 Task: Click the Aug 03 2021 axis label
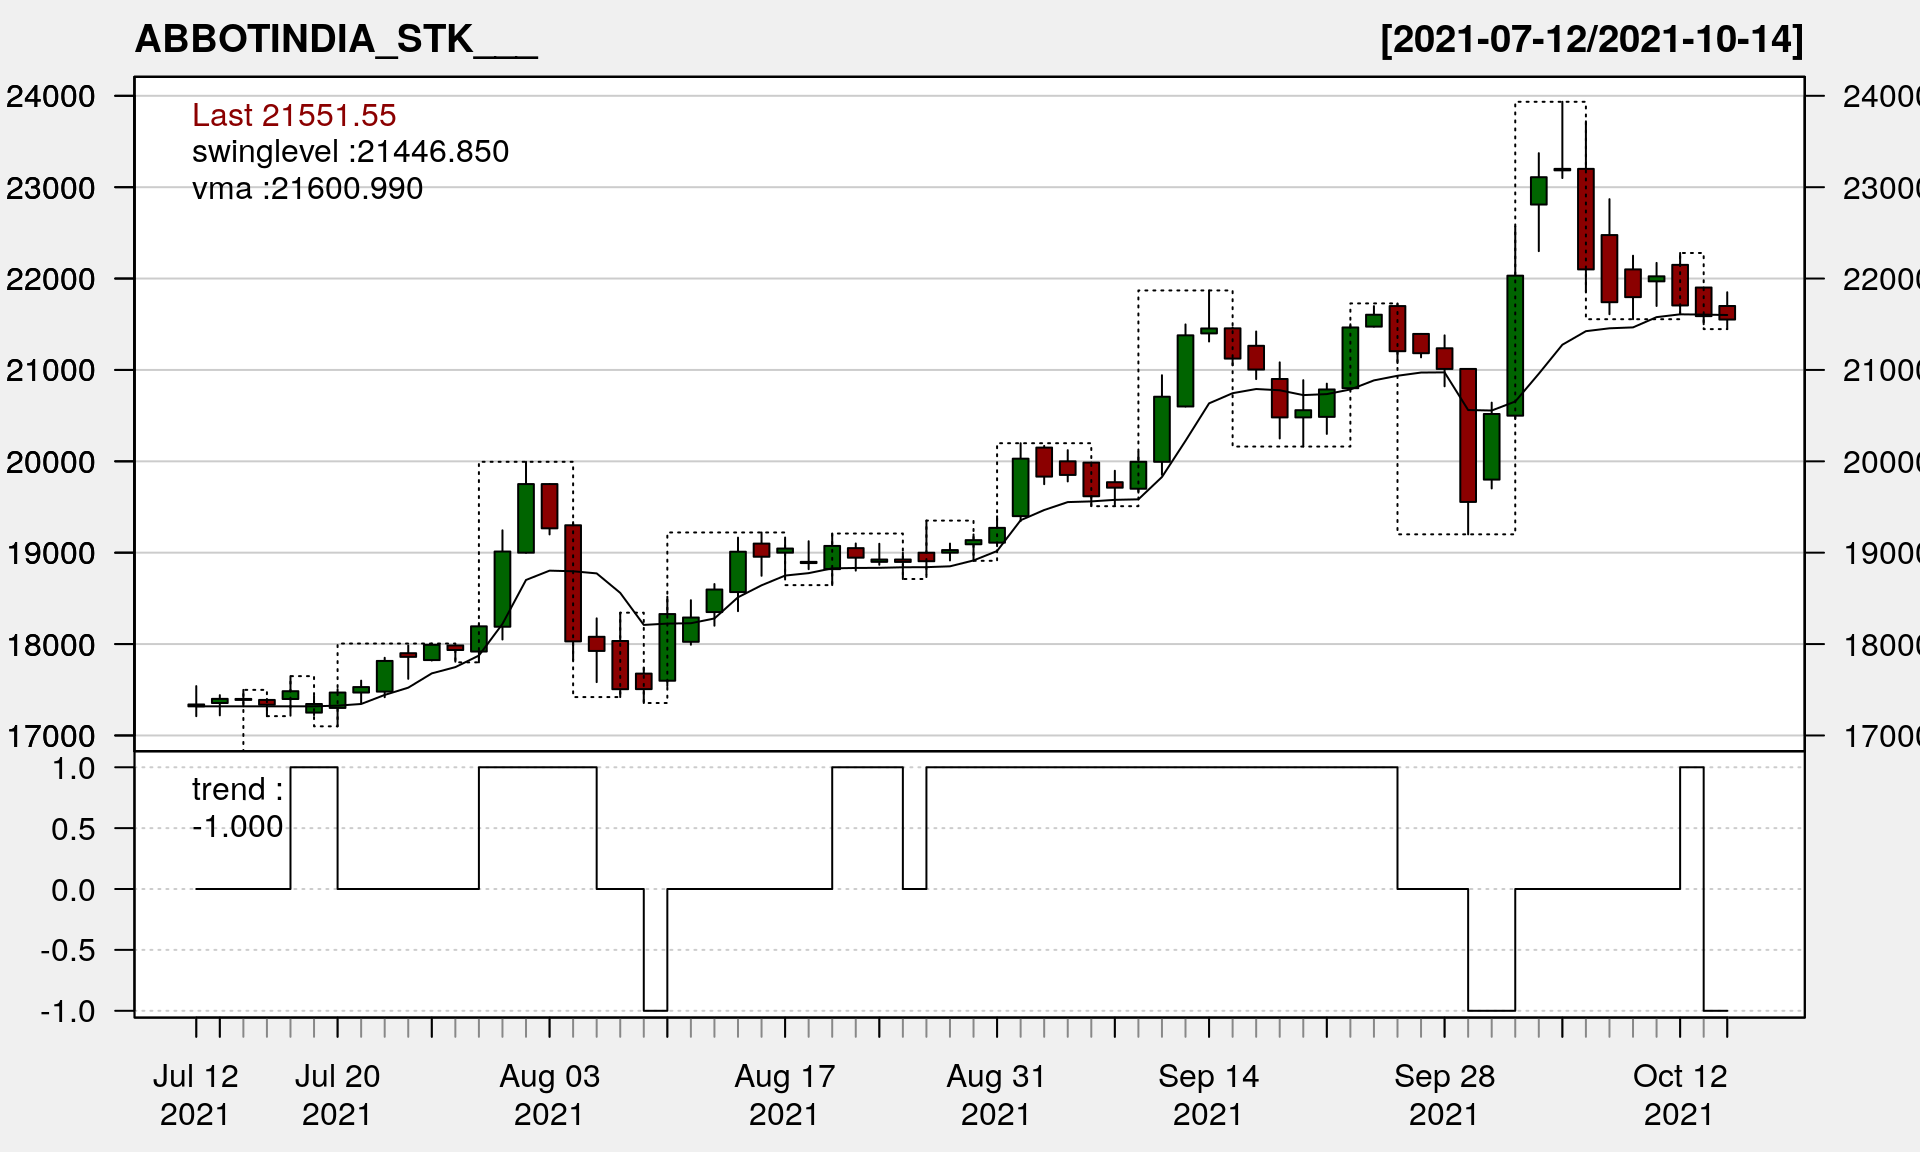click(549, 1094)
